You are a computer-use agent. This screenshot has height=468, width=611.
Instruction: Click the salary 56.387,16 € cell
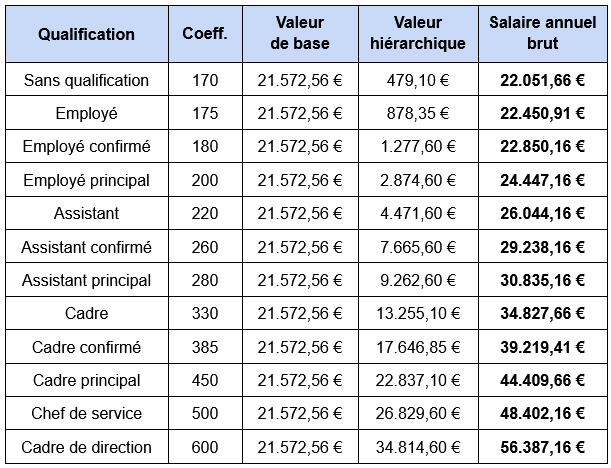pyautogui.click(x=543, y=447)
